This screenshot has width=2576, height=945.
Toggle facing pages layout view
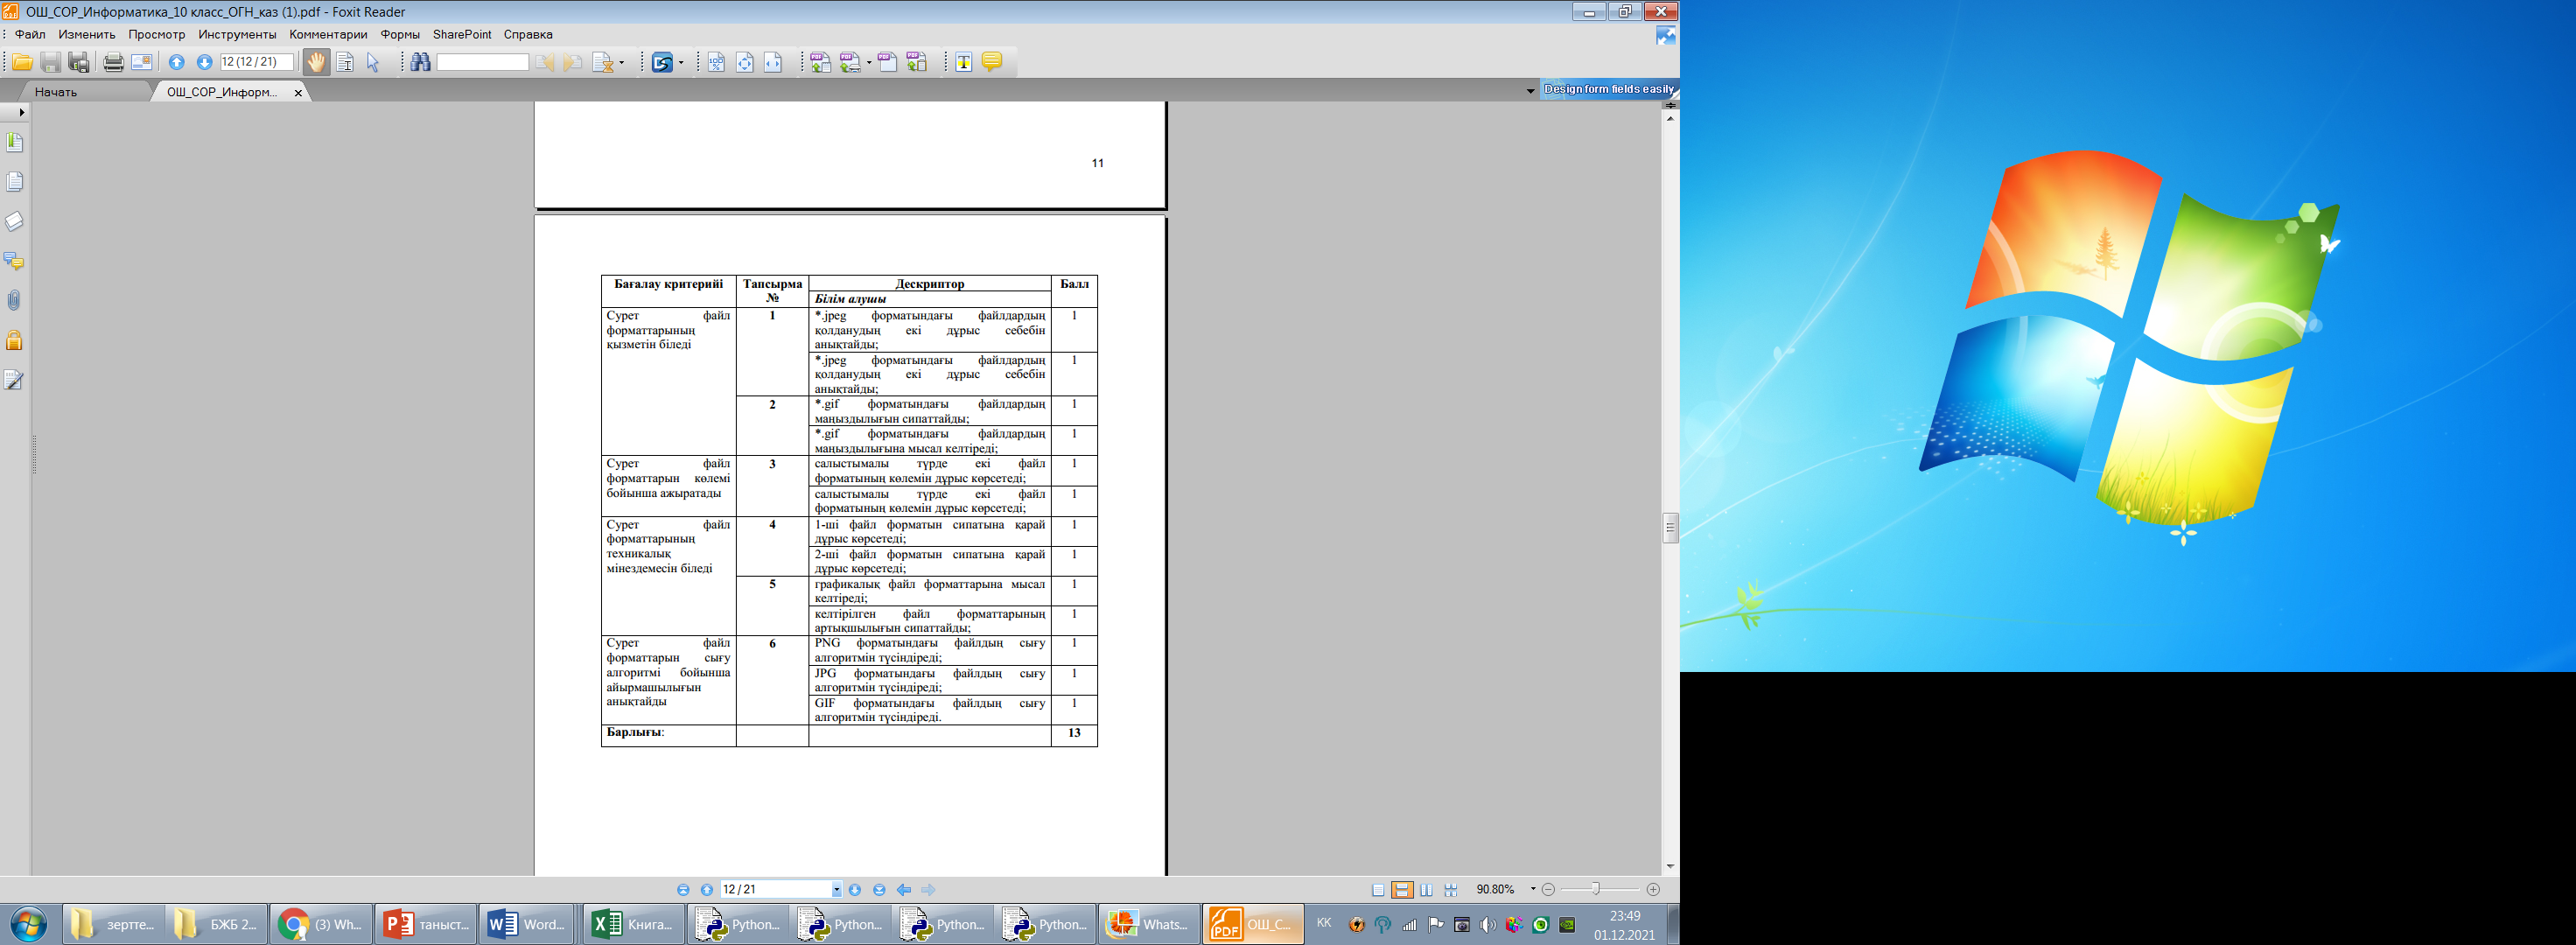click(x=1427, y=890)
